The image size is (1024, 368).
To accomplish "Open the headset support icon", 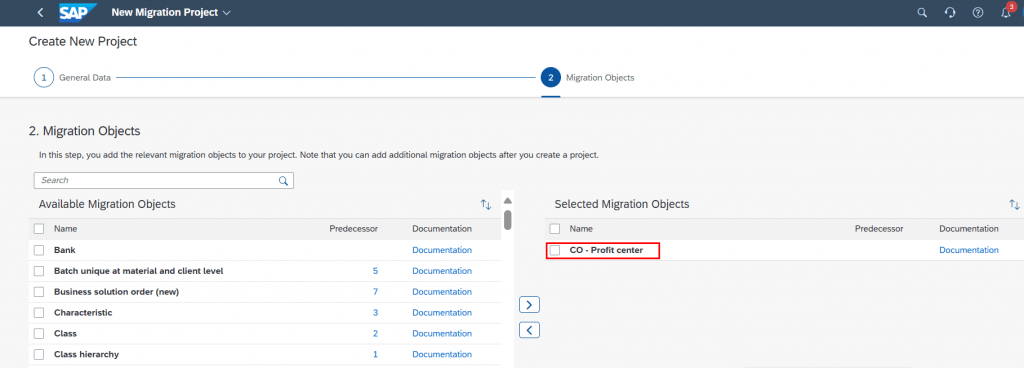I will [950, 12].
